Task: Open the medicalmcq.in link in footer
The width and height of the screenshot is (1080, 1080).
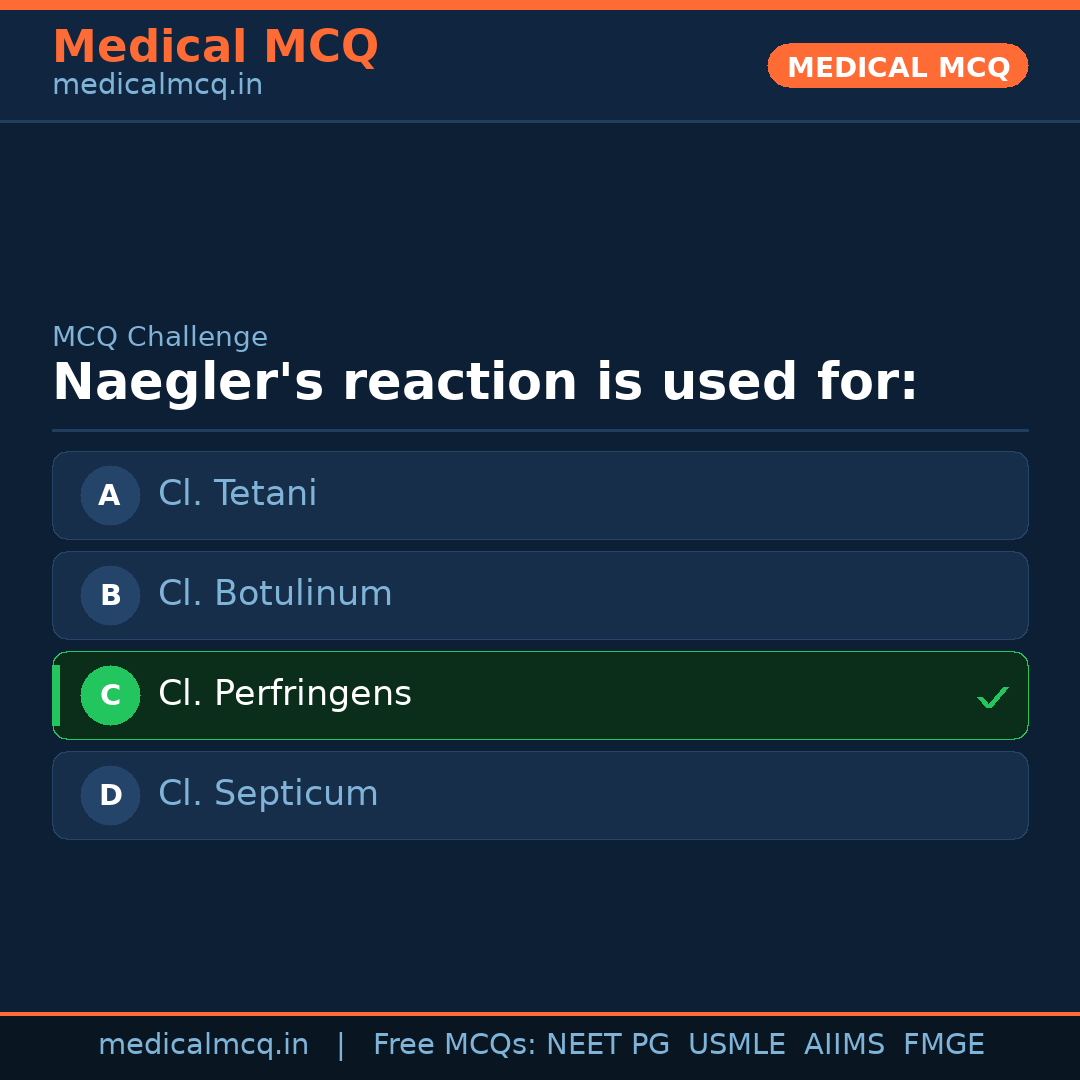Action: [203, 1045]
